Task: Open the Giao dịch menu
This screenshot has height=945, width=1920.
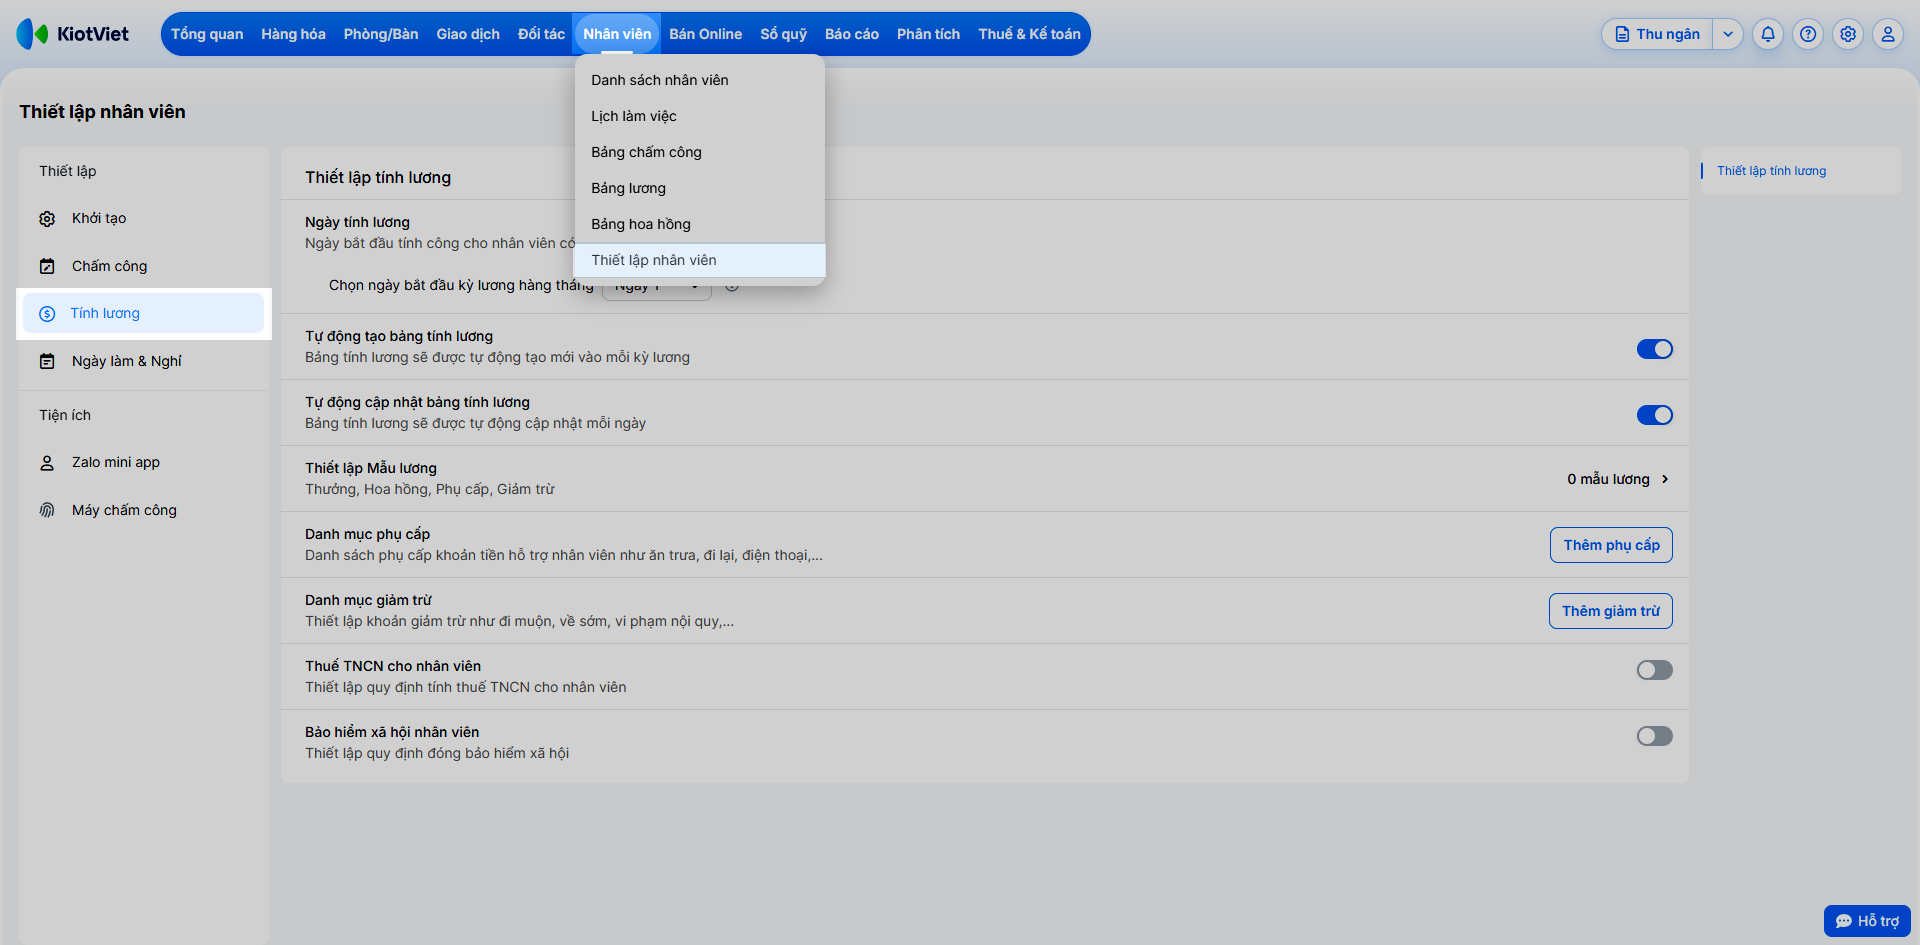Action: [468, 34]
